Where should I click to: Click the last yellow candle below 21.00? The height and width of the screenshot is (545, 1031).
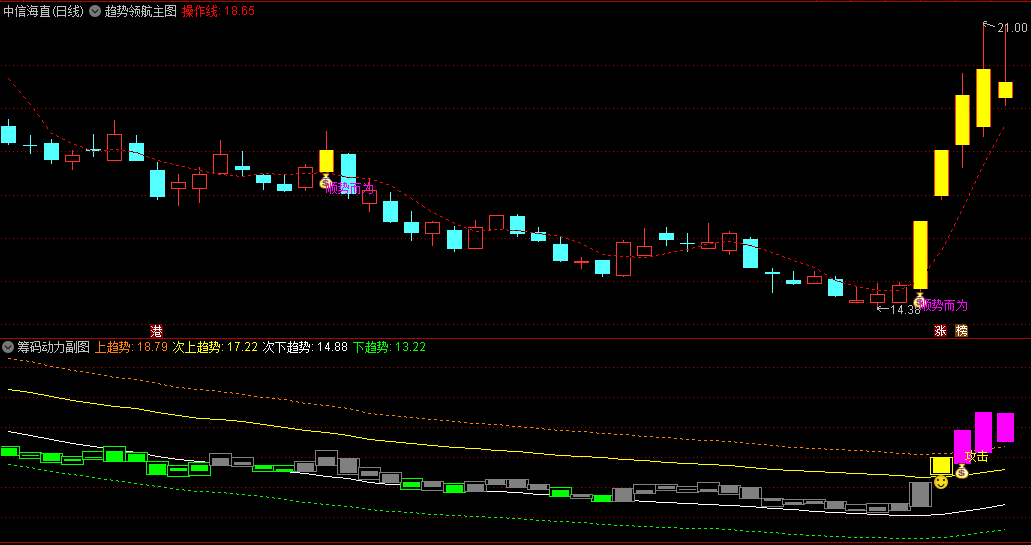pos(1005,90)
